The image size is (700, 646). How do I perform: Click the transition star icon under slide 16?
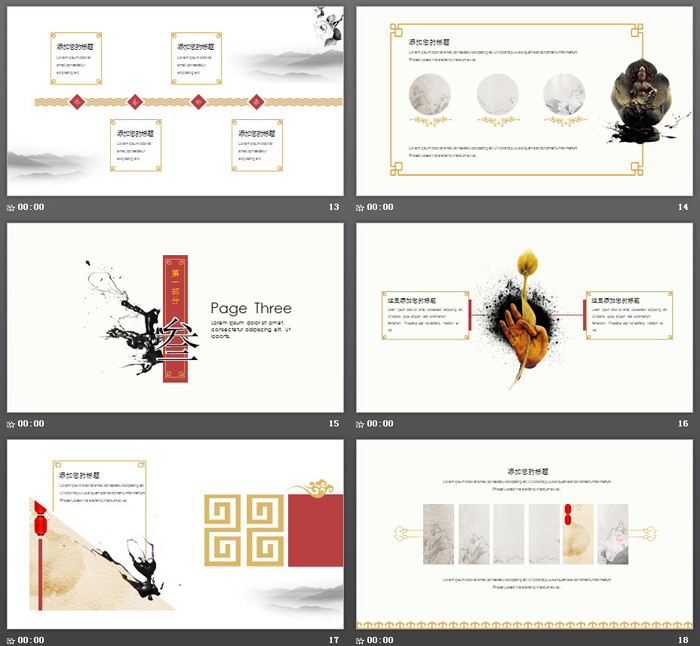pos(361,424)
